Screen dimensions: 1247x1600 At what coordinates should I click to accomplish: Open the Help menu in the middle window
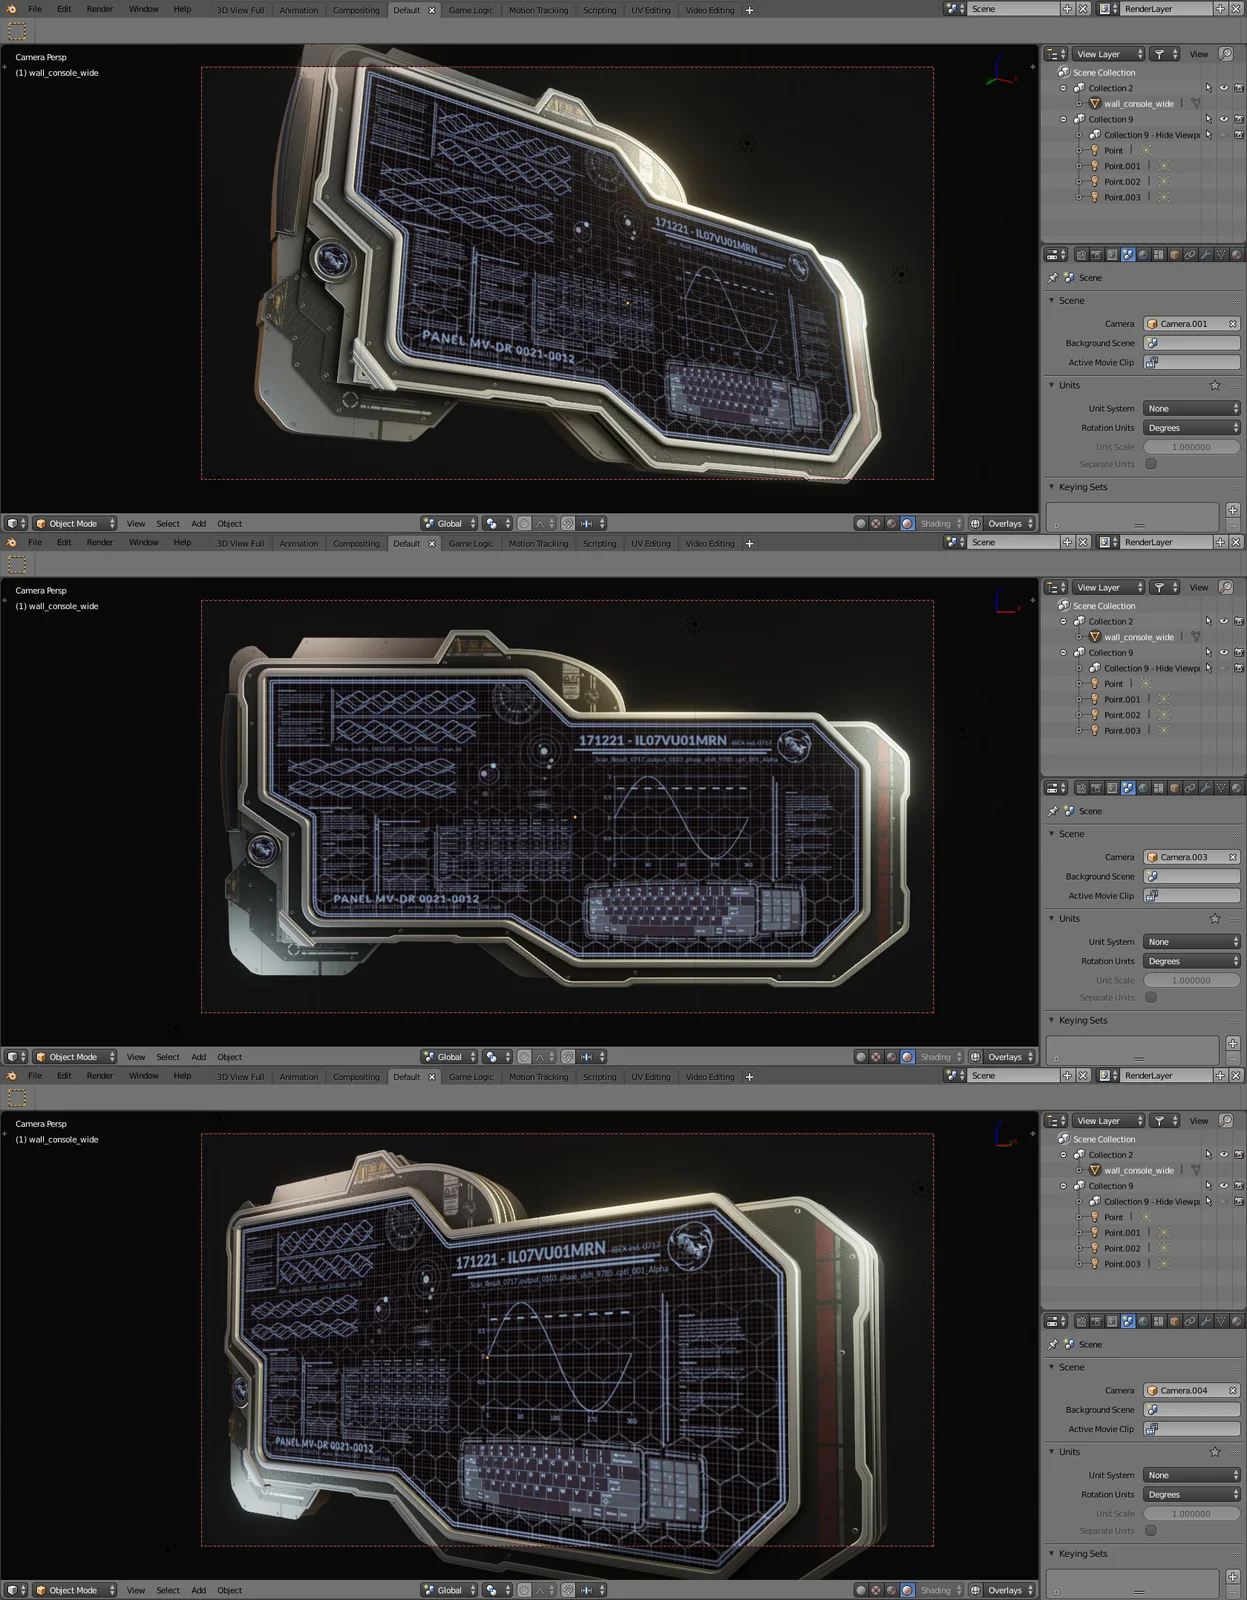(182, 542)
